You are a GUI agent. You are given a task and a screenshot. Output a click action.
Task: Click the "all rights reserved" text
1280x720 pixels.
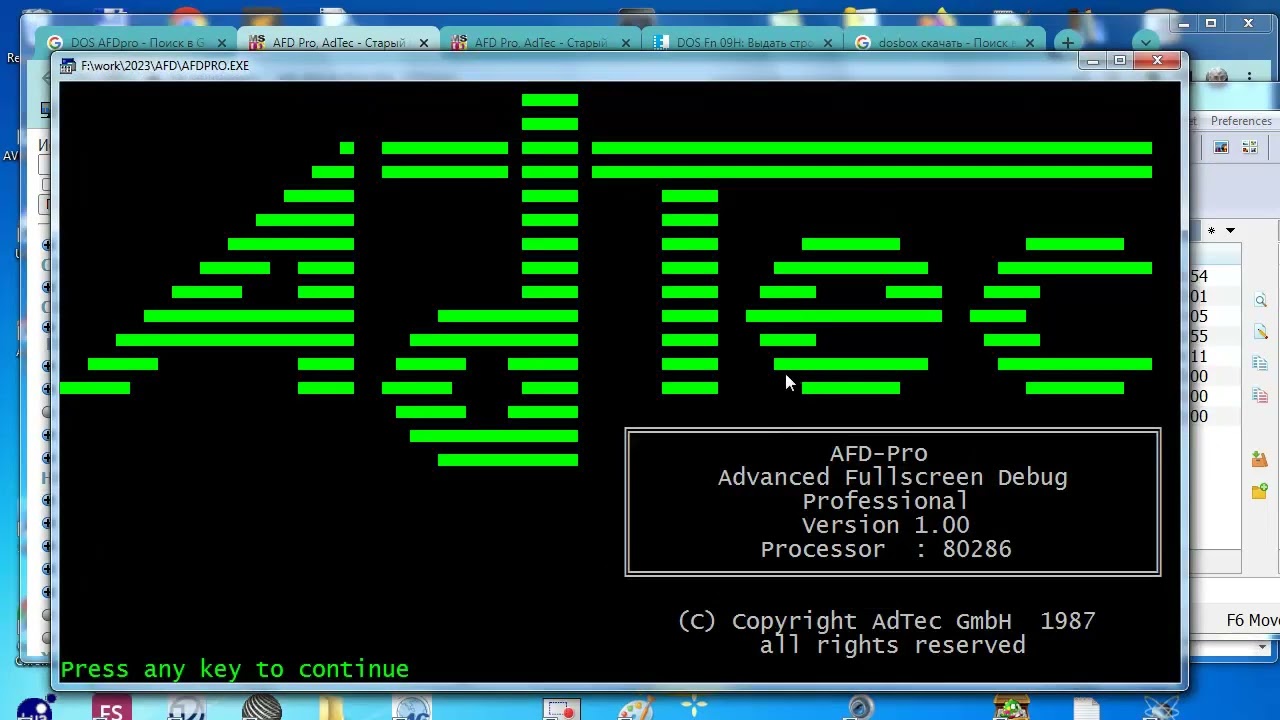[892, 645]
